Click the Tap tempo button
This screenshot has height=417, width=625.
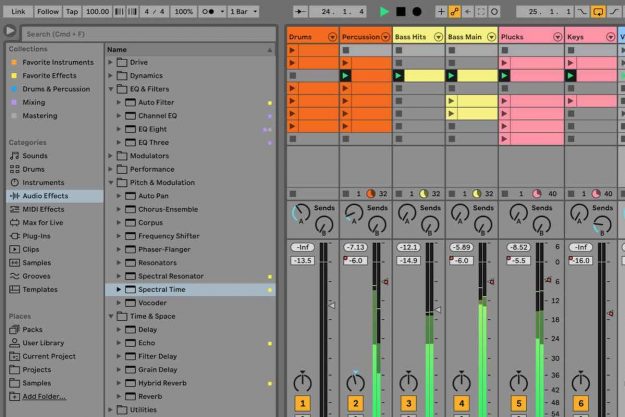pos(72,12)
